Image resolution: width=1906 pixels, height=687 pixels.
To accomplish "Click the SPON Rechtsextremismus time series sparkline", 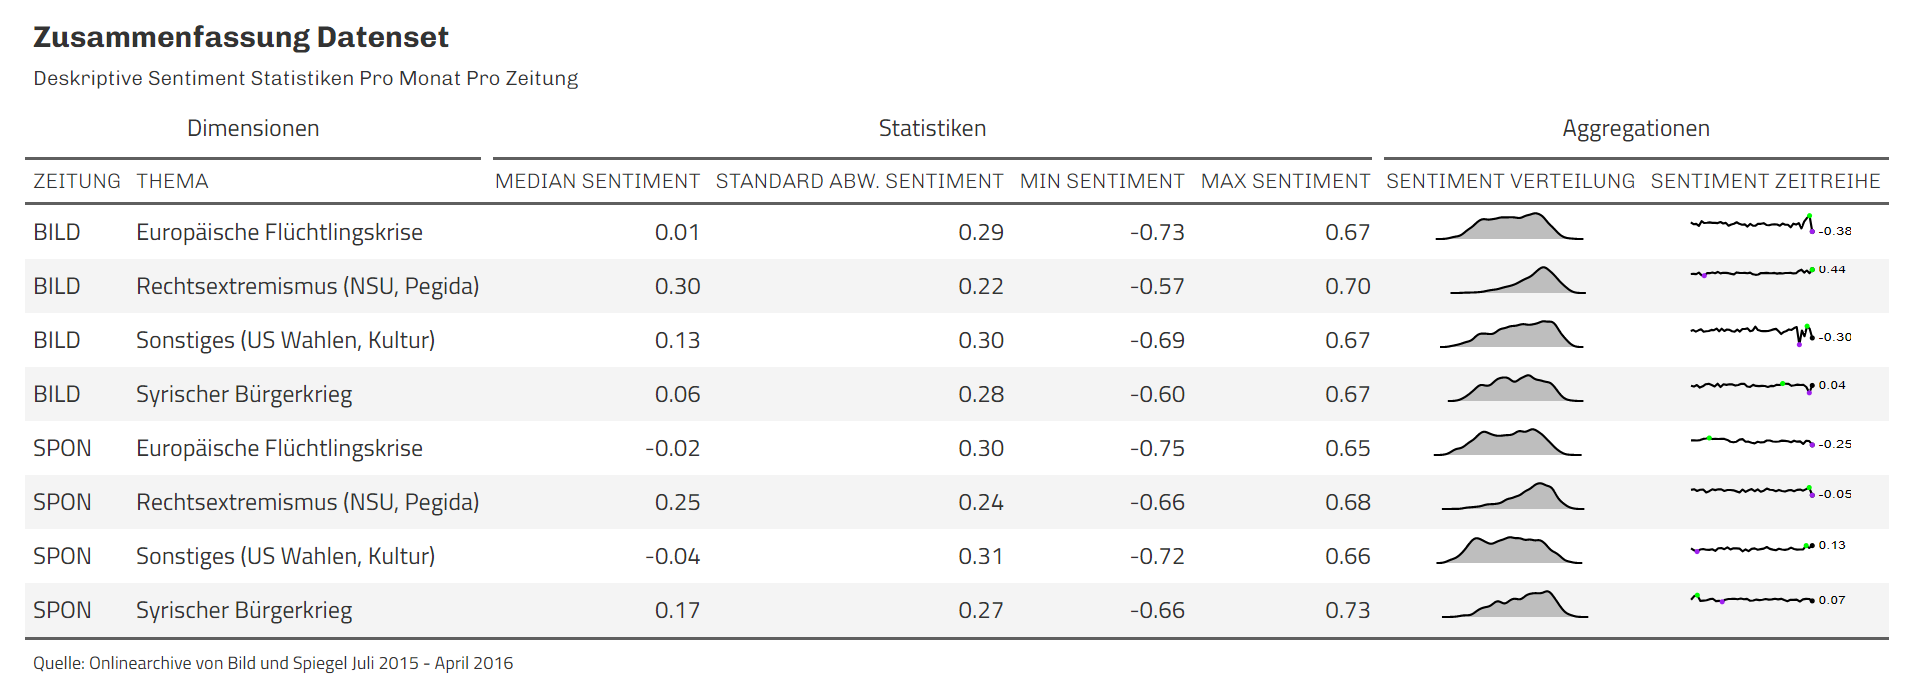I will 1752,491.
